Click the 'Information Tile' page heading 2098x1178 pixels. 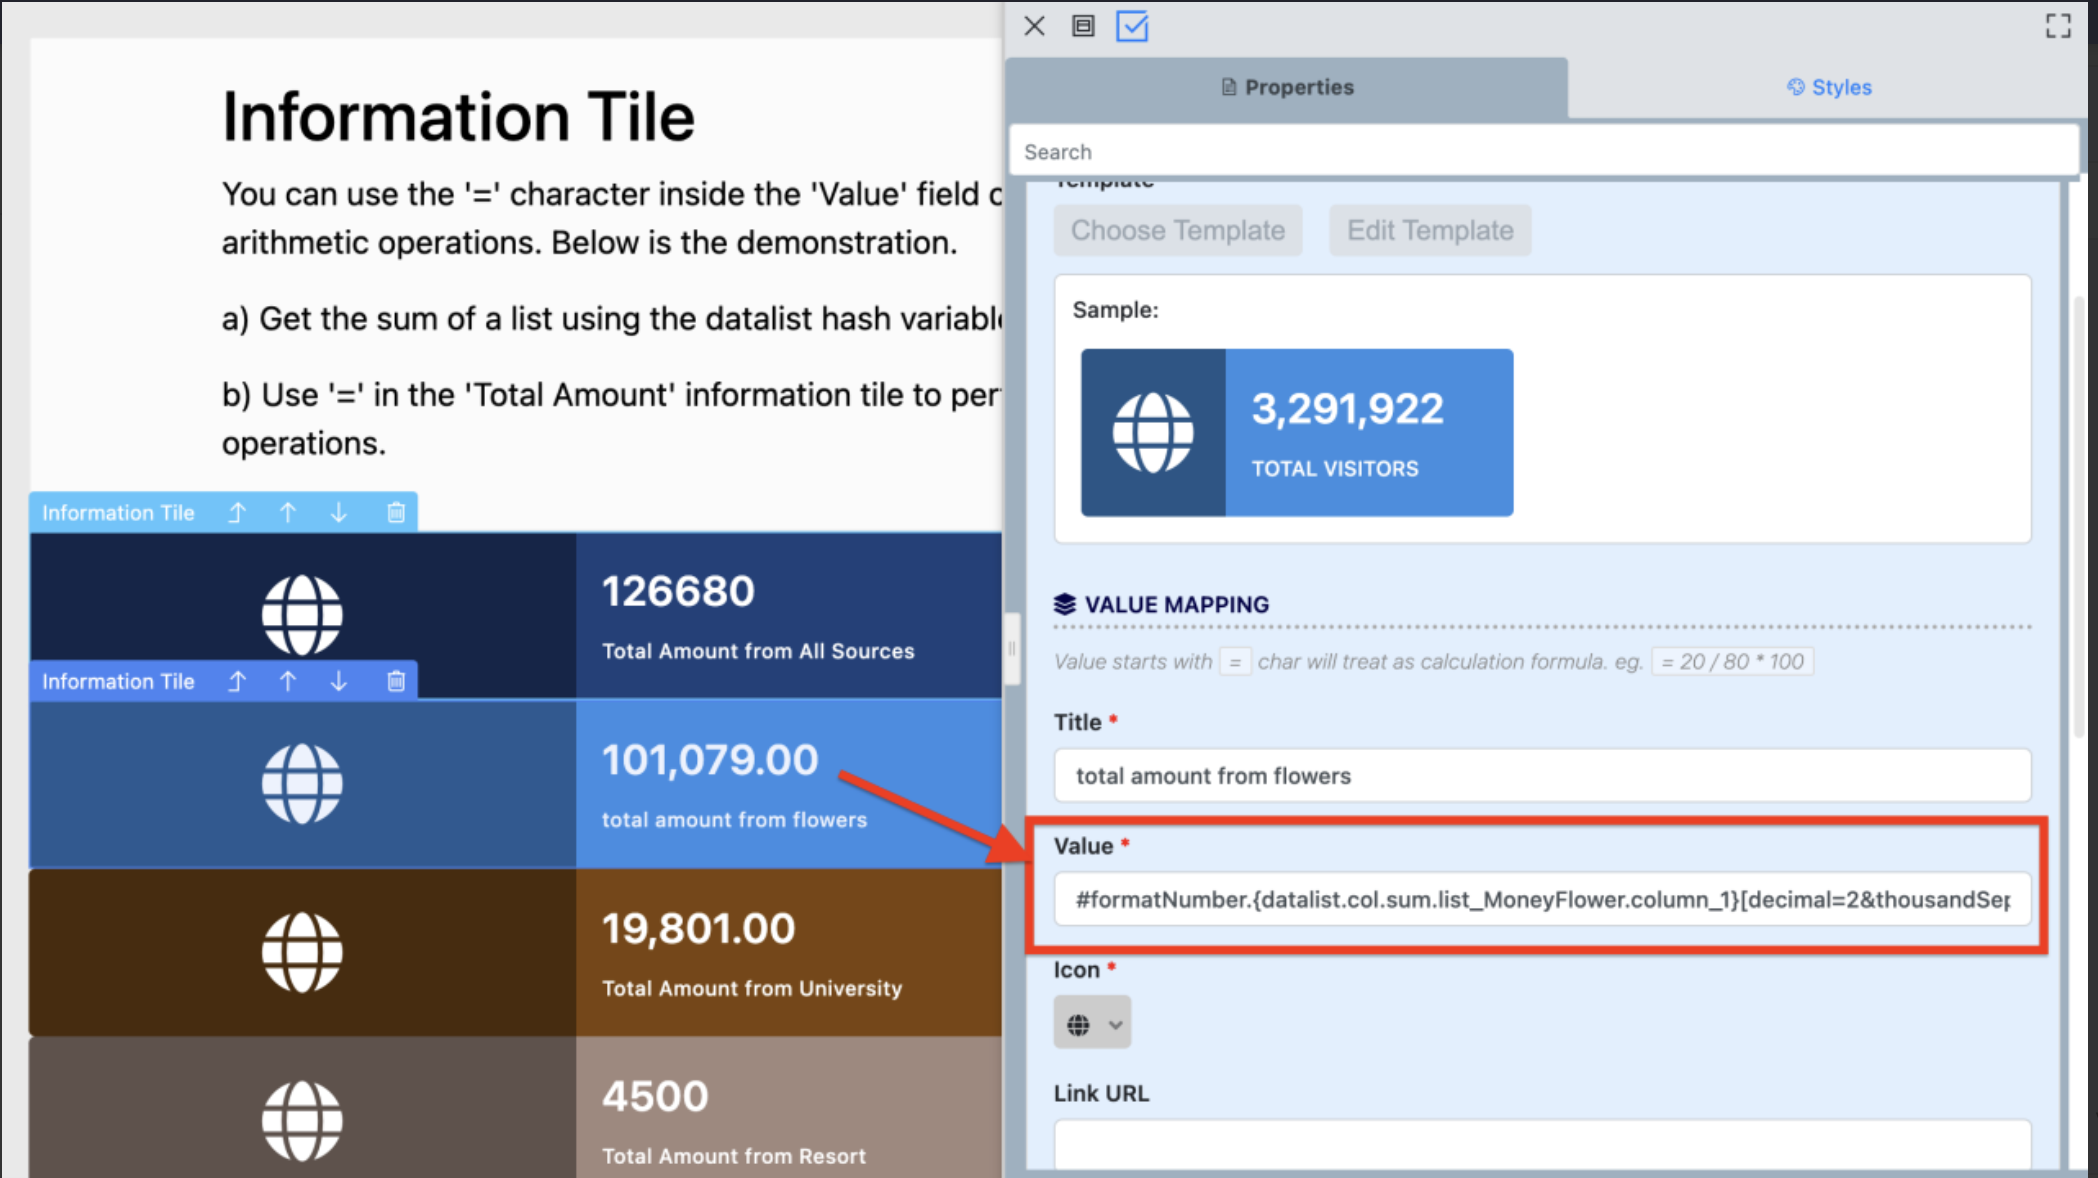point(458,117)
